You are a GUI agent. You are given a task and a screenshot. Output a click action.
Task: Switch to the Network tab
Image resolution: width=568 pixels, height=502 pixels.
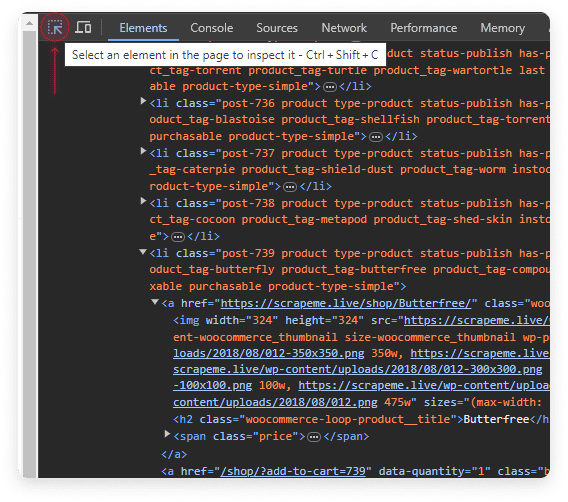click(344, 28)
